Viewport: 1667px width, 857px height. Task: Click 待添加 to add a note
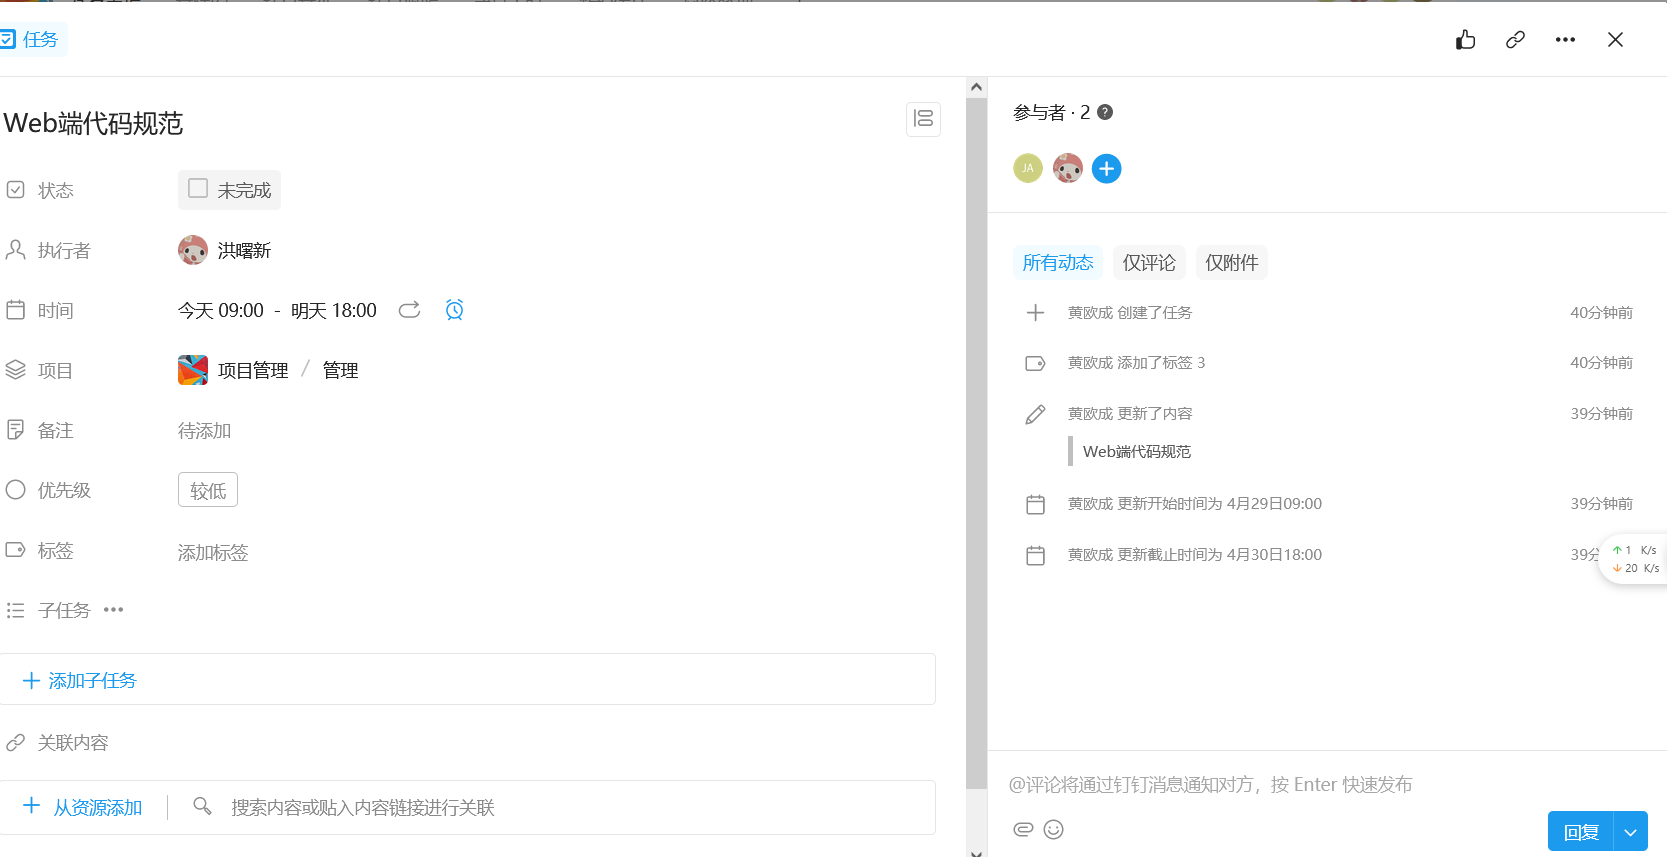(x=204, y=431)
